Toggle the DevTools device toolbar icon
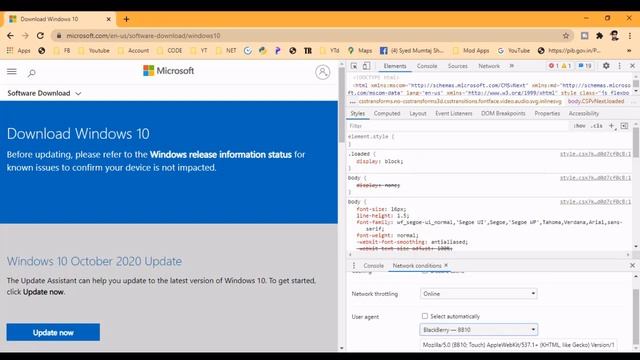Image resolution: width=640 pixels, height=360 pixels. 366,66
